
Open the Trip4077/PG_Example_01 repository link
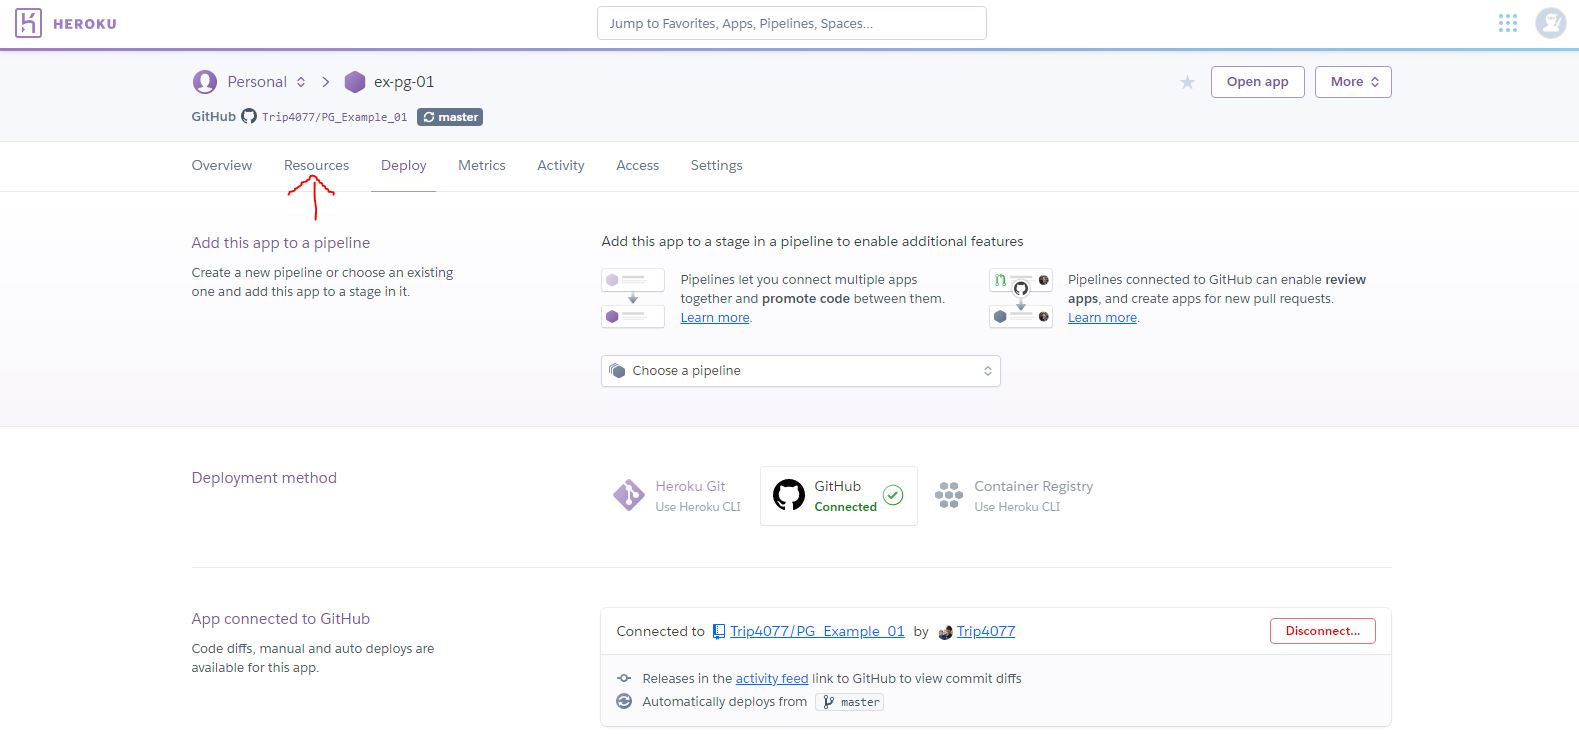pos(817,632)
